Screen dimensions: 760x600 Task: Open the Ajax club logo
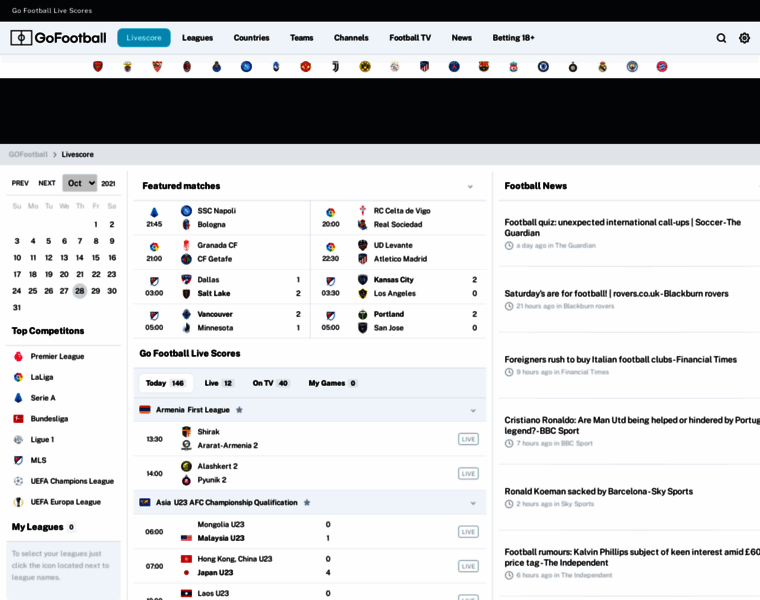click(395, 66)
